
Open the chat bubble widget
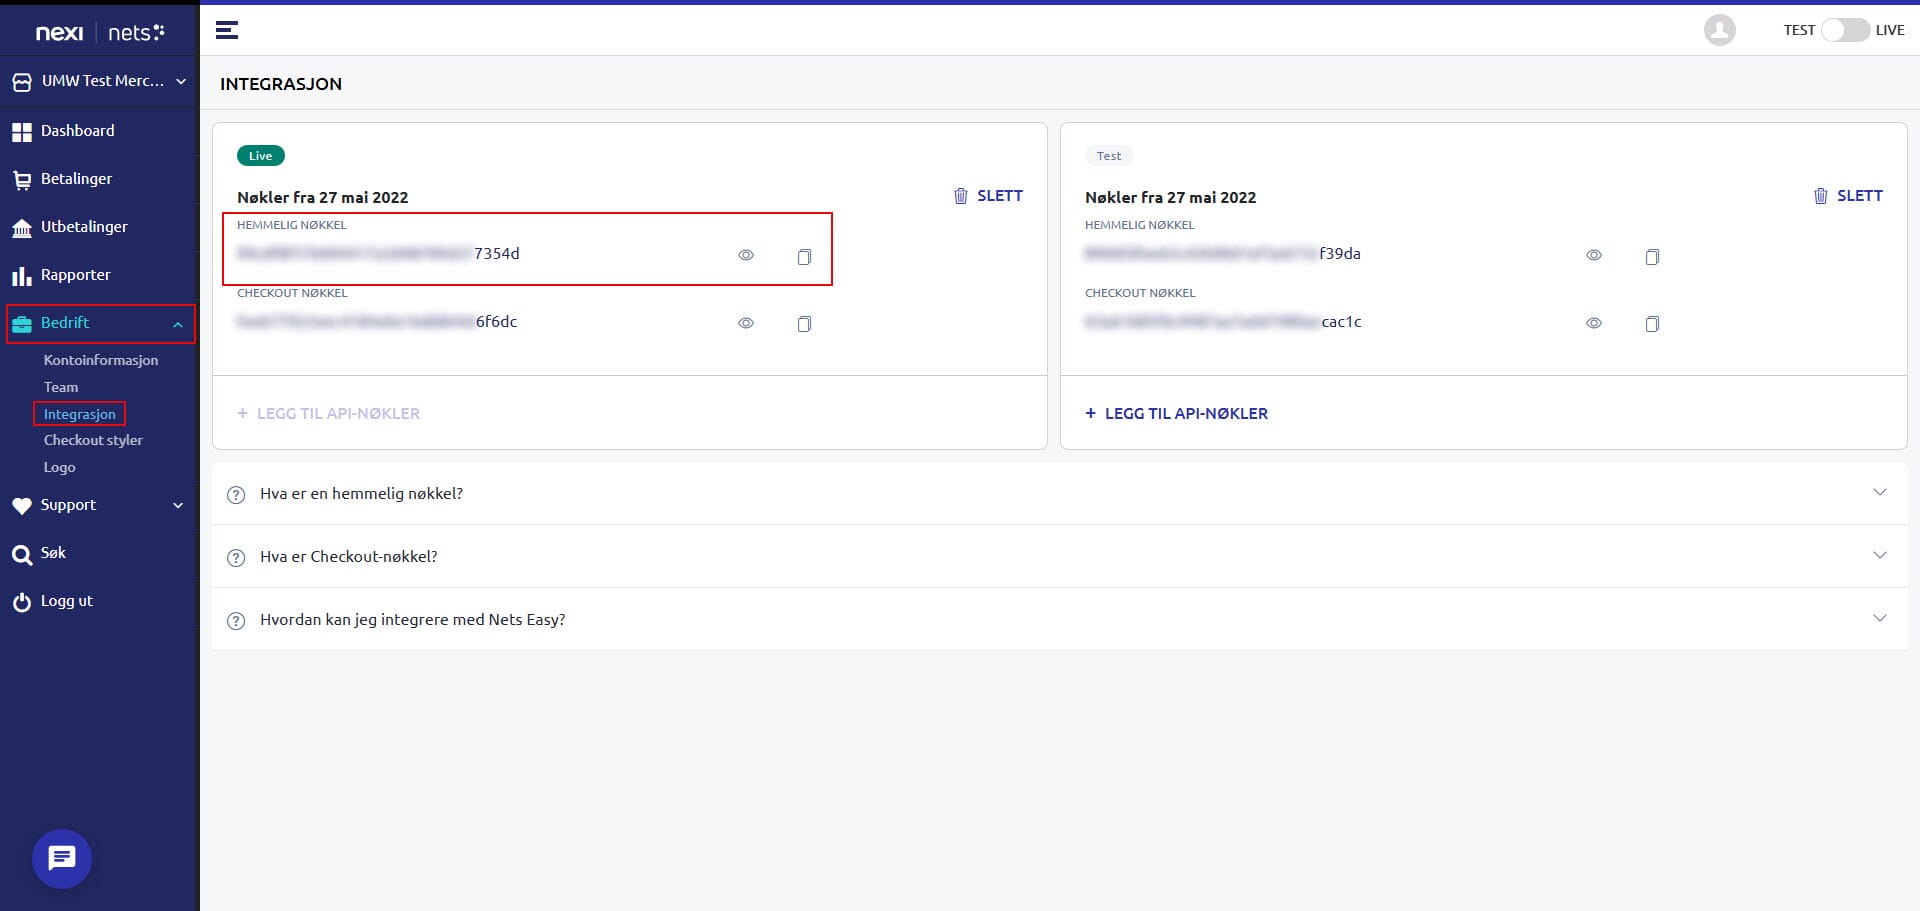pos(62,858)
